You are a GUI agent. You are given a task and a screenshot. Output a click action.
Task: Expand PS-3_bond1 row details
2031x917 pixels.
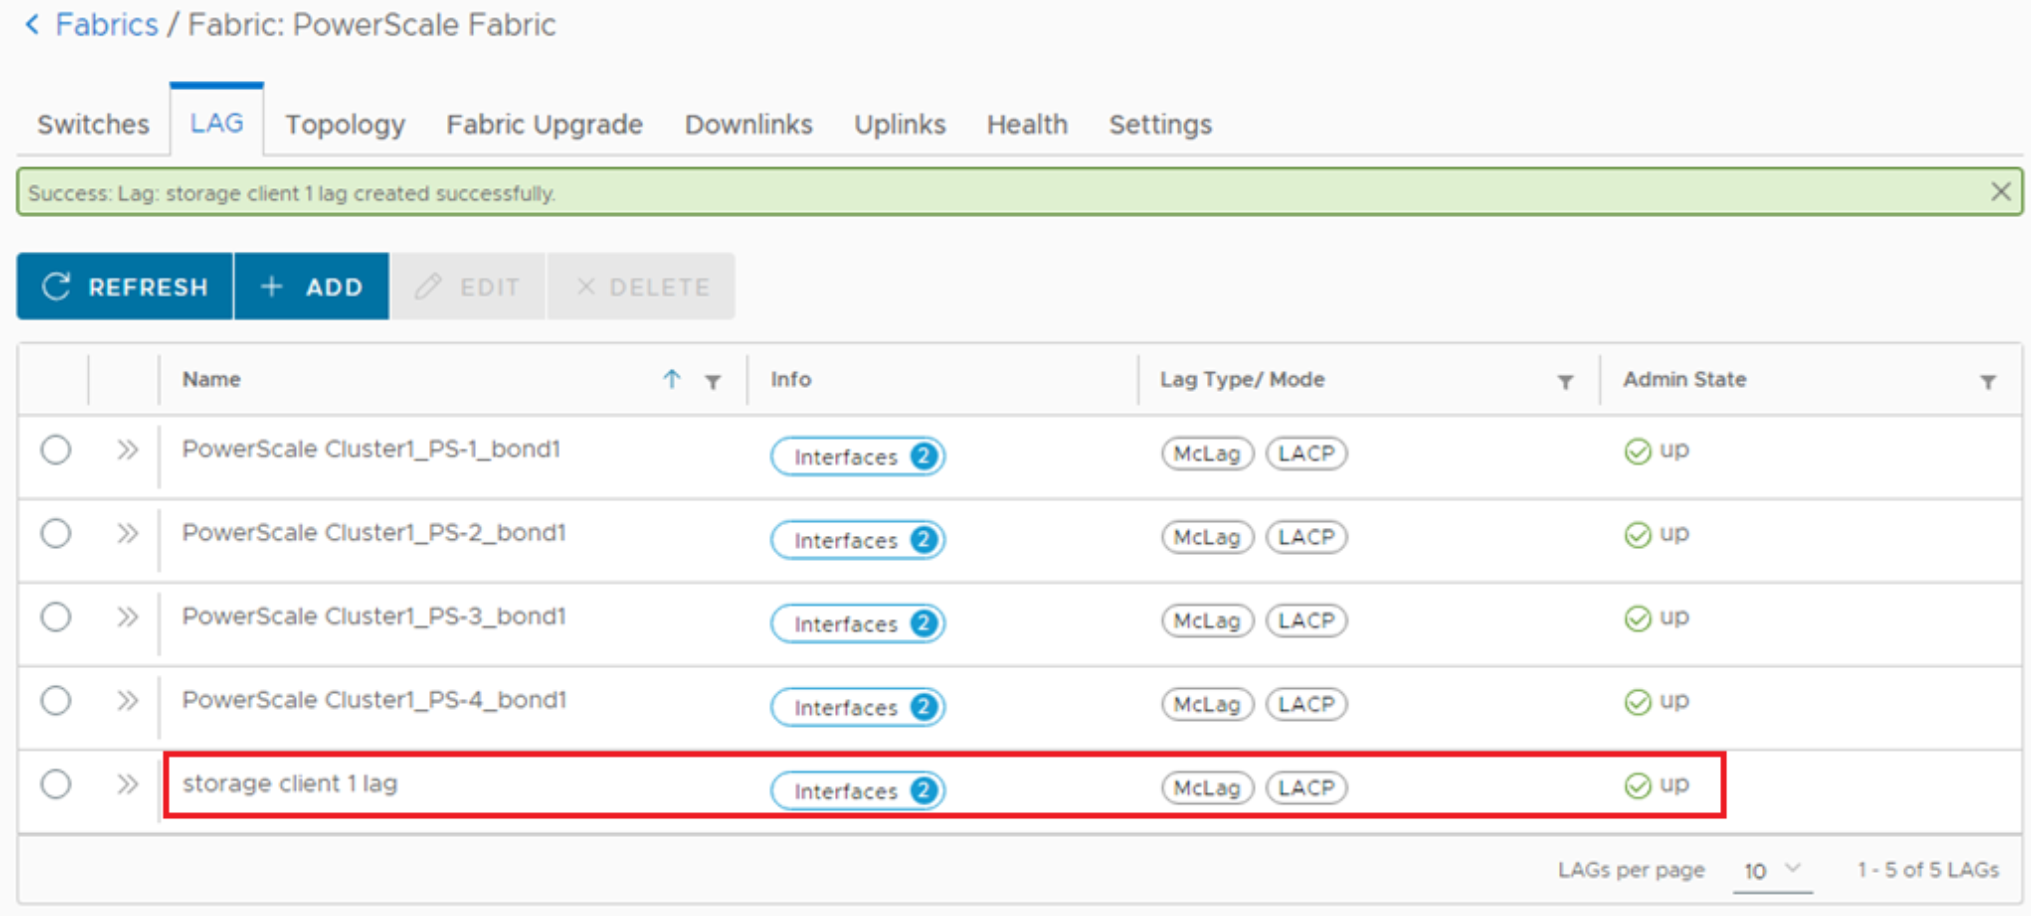(127, 617)
